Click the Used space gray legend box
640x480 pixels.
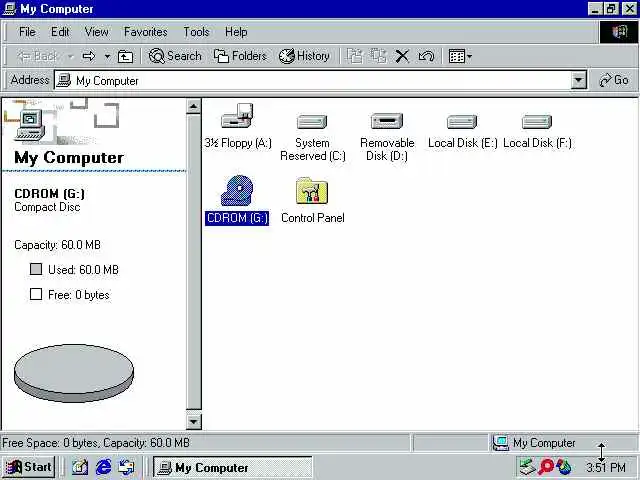click(x=36, y=269)
